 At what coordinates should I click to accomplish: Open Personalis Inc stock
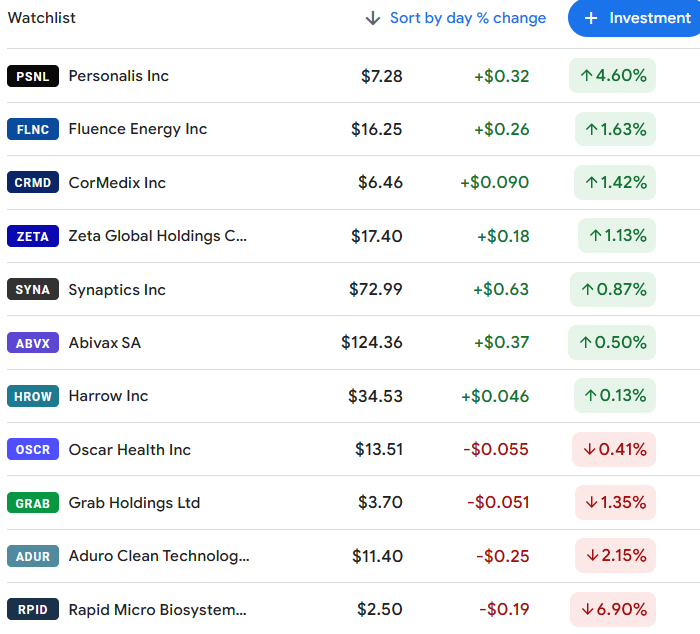[118, 76]
